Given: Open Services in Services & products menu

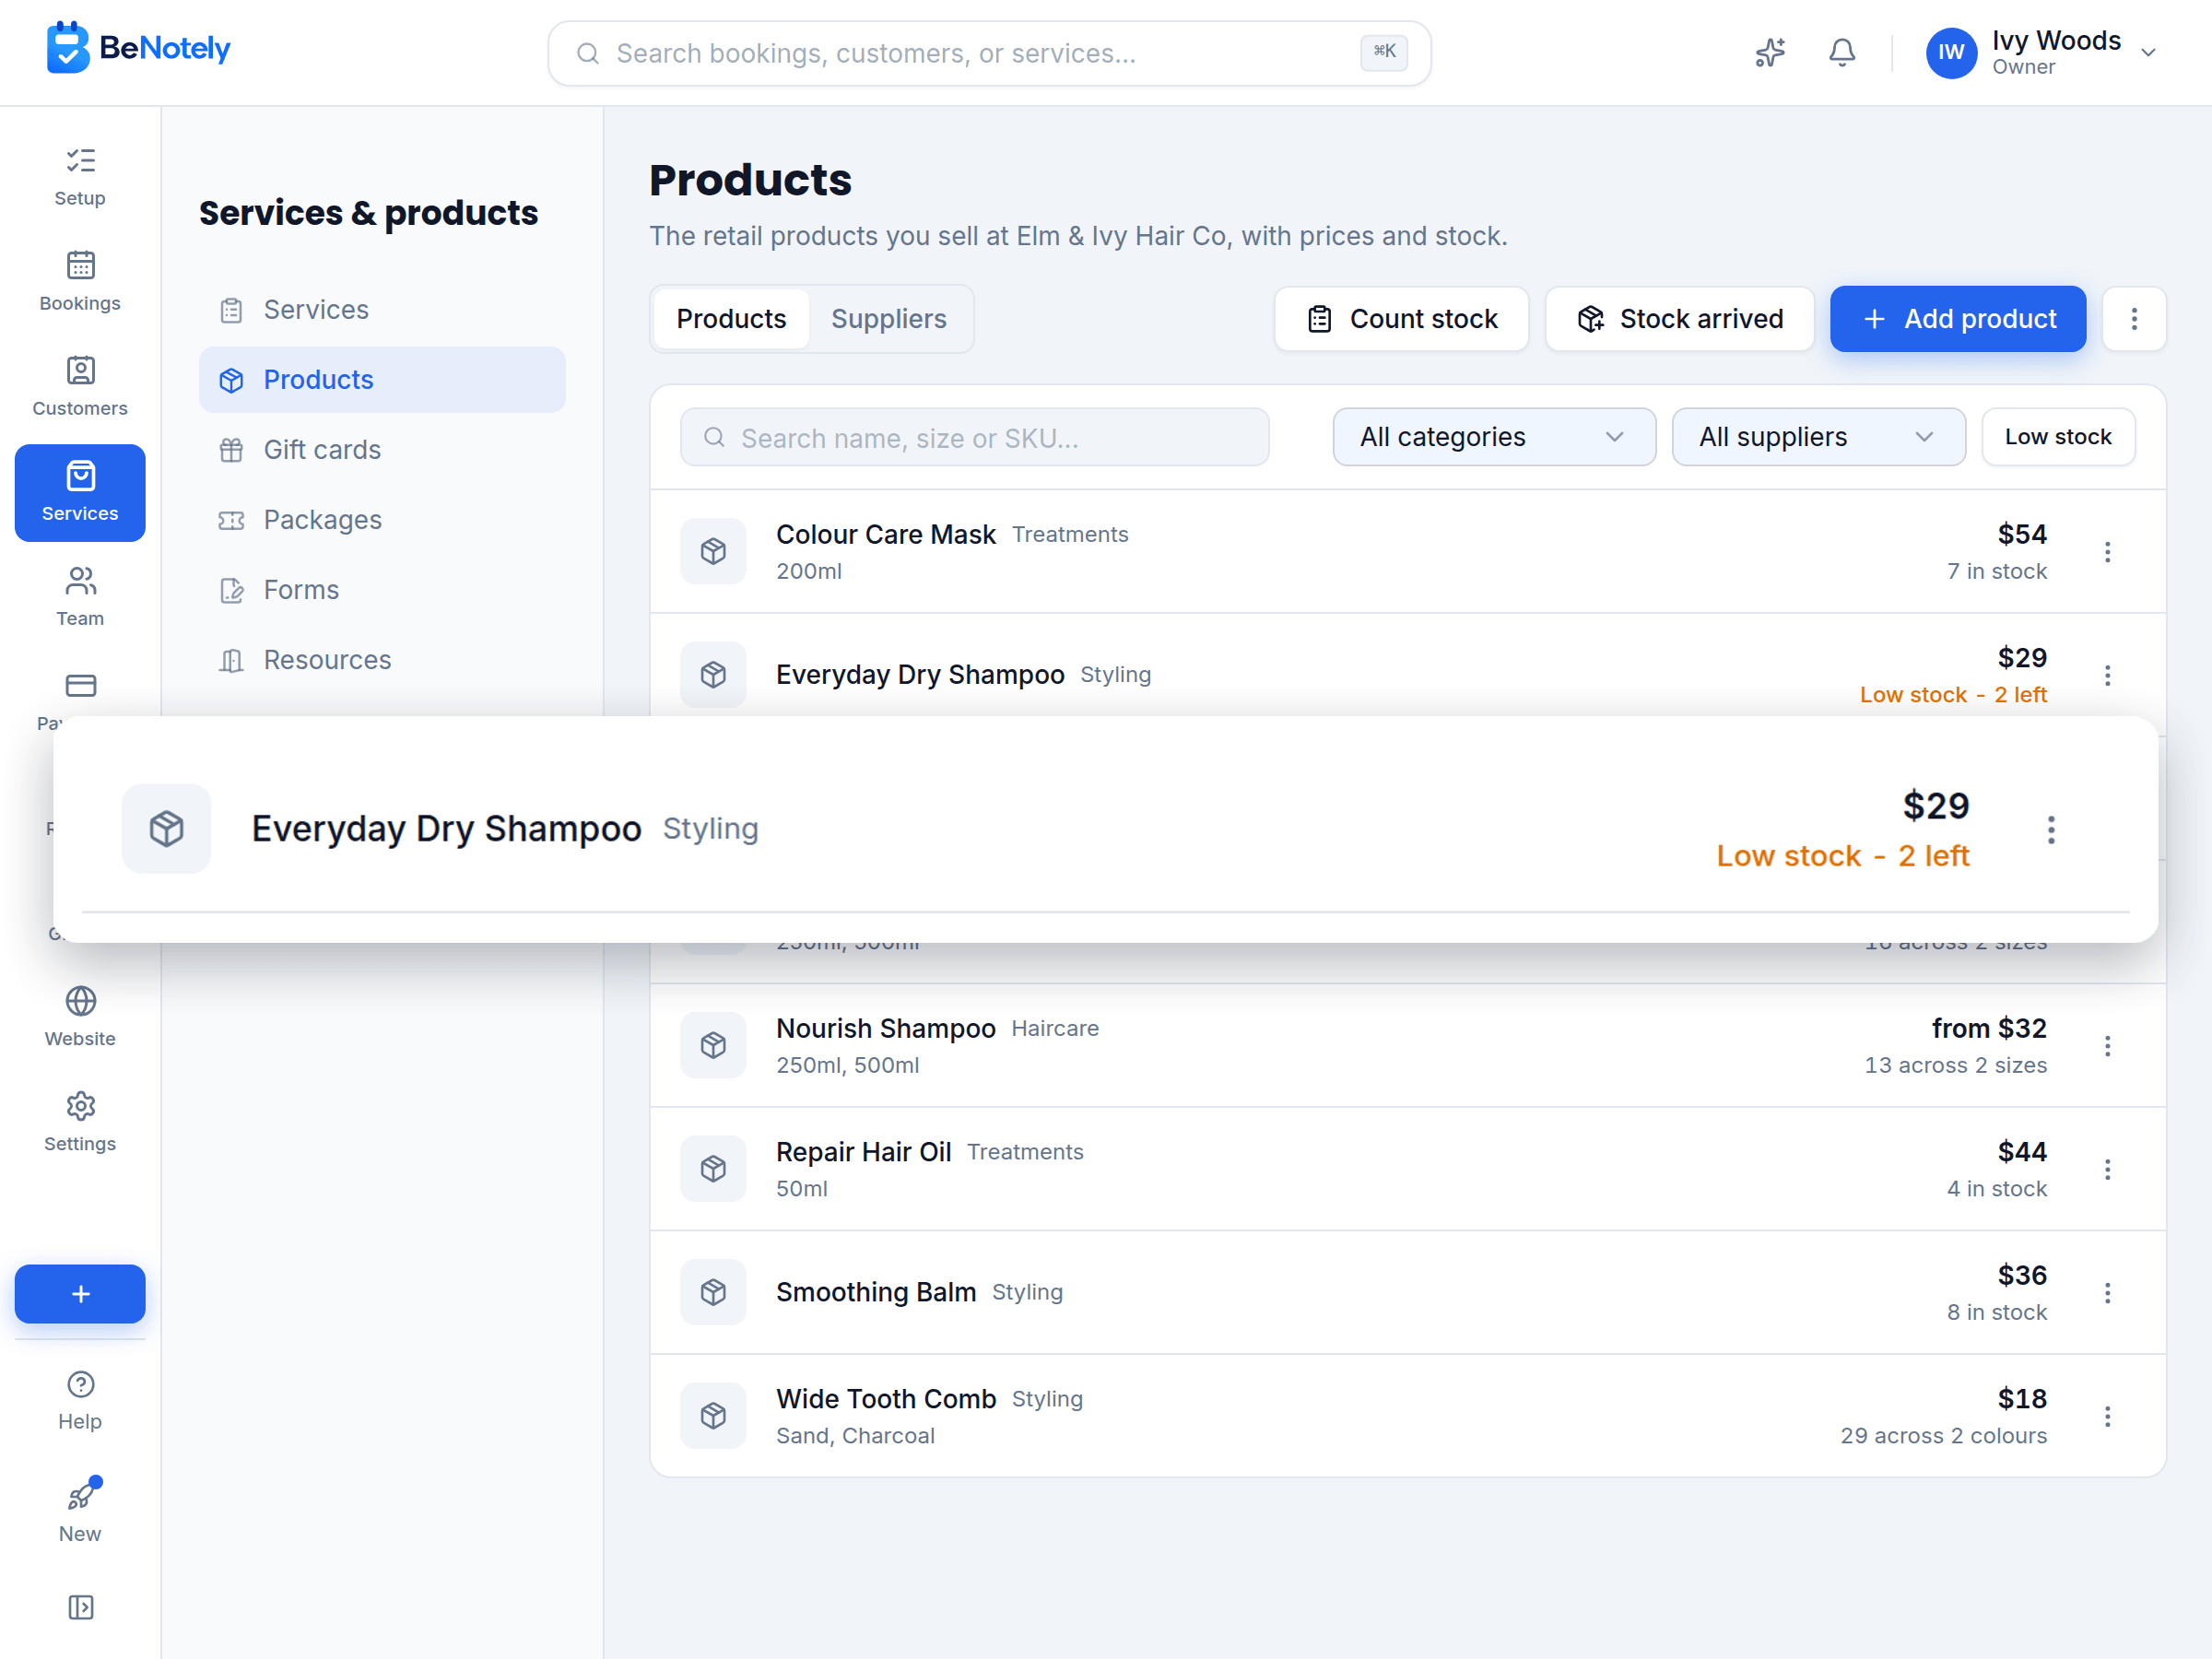Looking at the screenshot, I should (382, 310).
